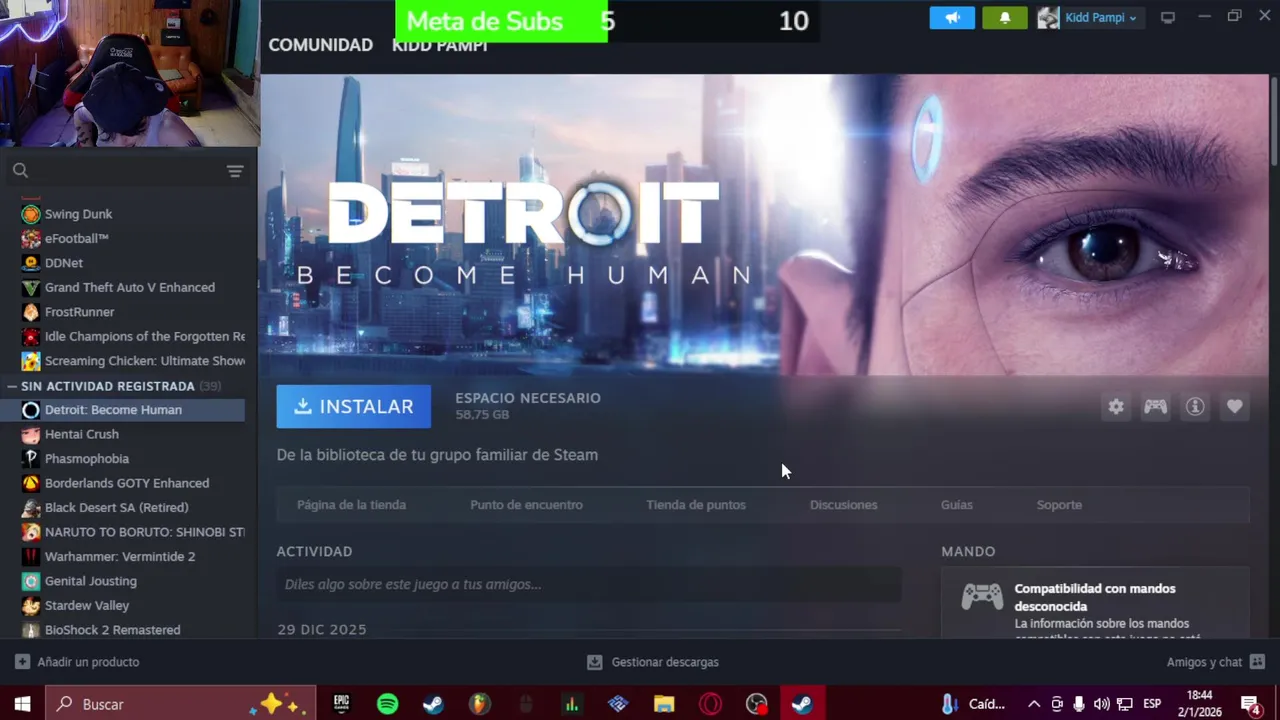The width and height of the screenshot is (1280, 720).
Task: Open File Explorer from taskbar
Action: pos(664,704)
